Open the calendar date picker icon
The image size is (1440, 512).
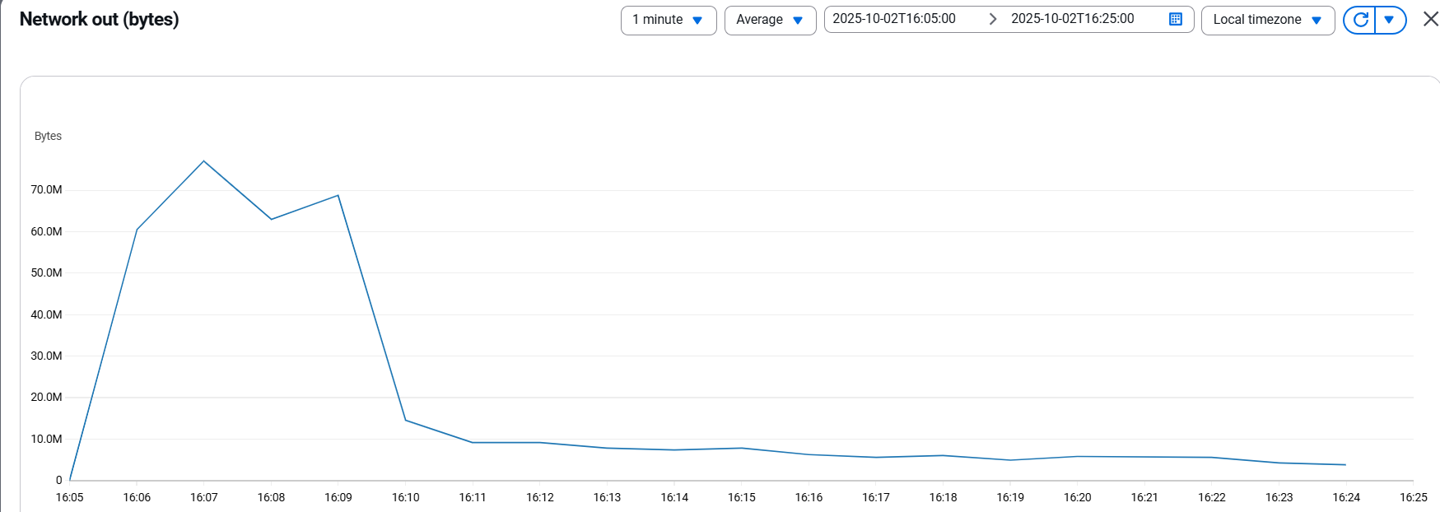point(1176,19)
